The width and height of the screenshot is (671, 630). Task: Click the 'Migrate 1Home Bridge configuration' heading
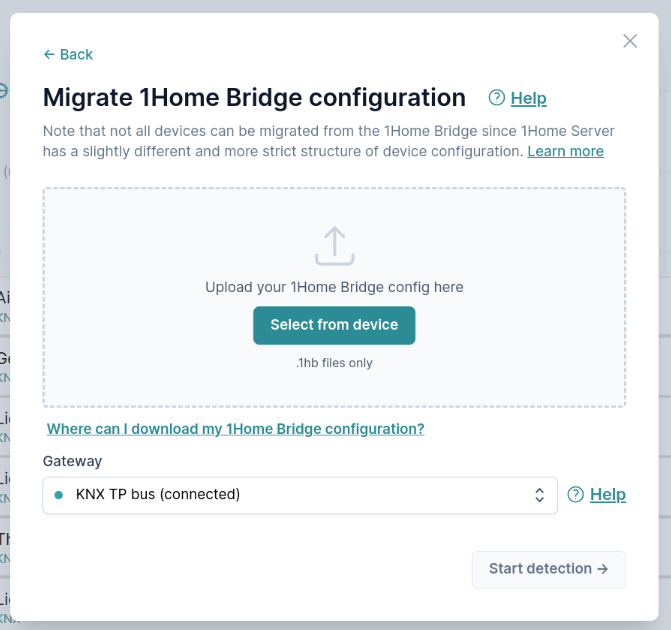[254, 97]
